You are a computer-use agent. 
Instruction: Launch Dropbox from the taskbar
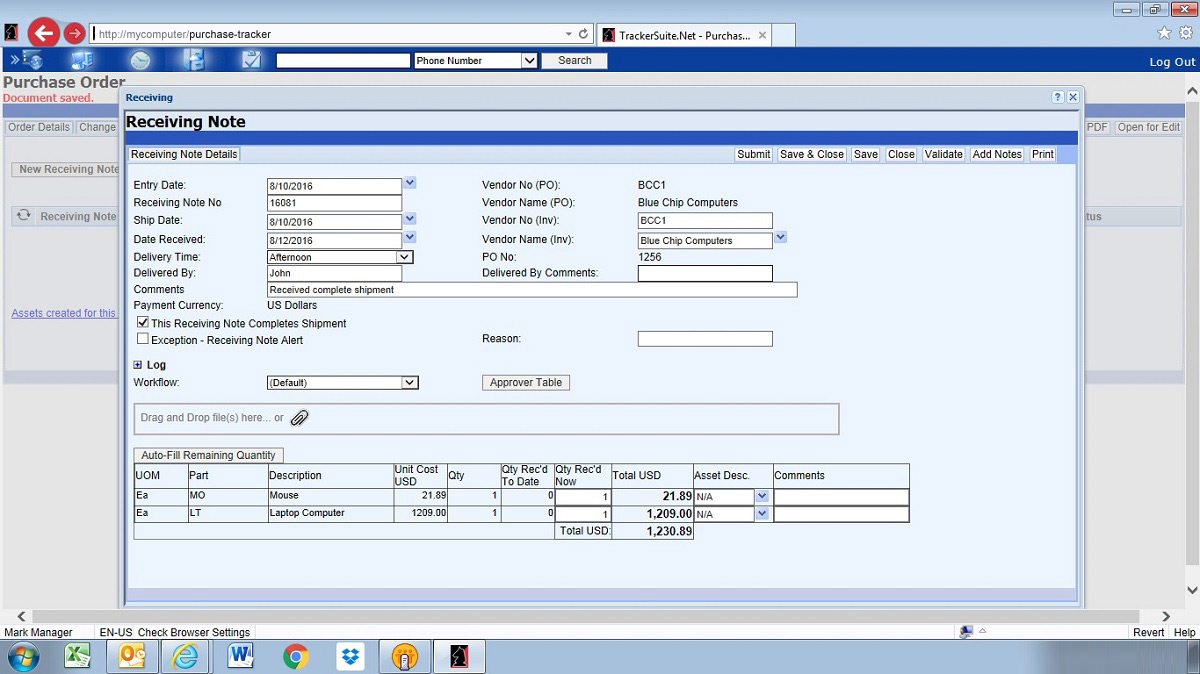350,657
